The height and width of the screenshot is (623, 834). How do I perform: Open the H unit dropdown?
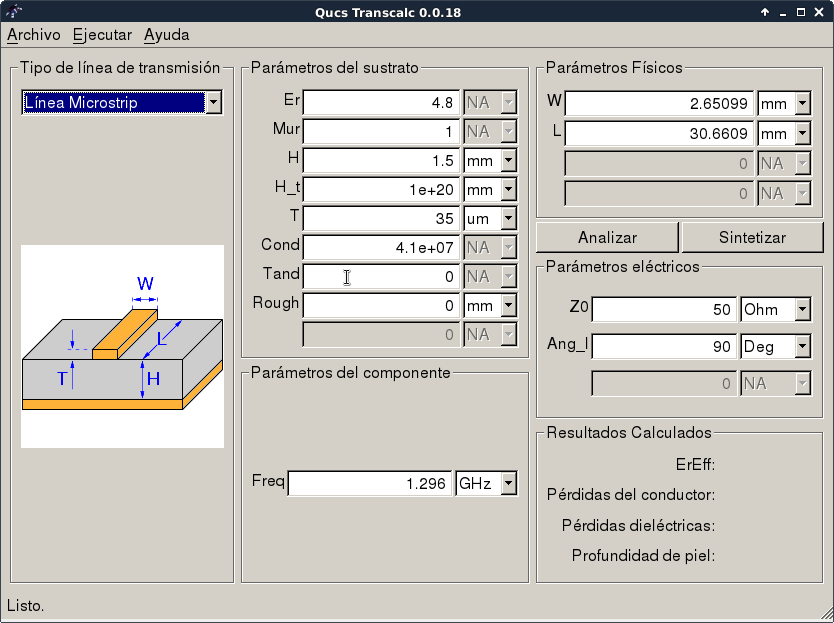click(x=508, y=160)
